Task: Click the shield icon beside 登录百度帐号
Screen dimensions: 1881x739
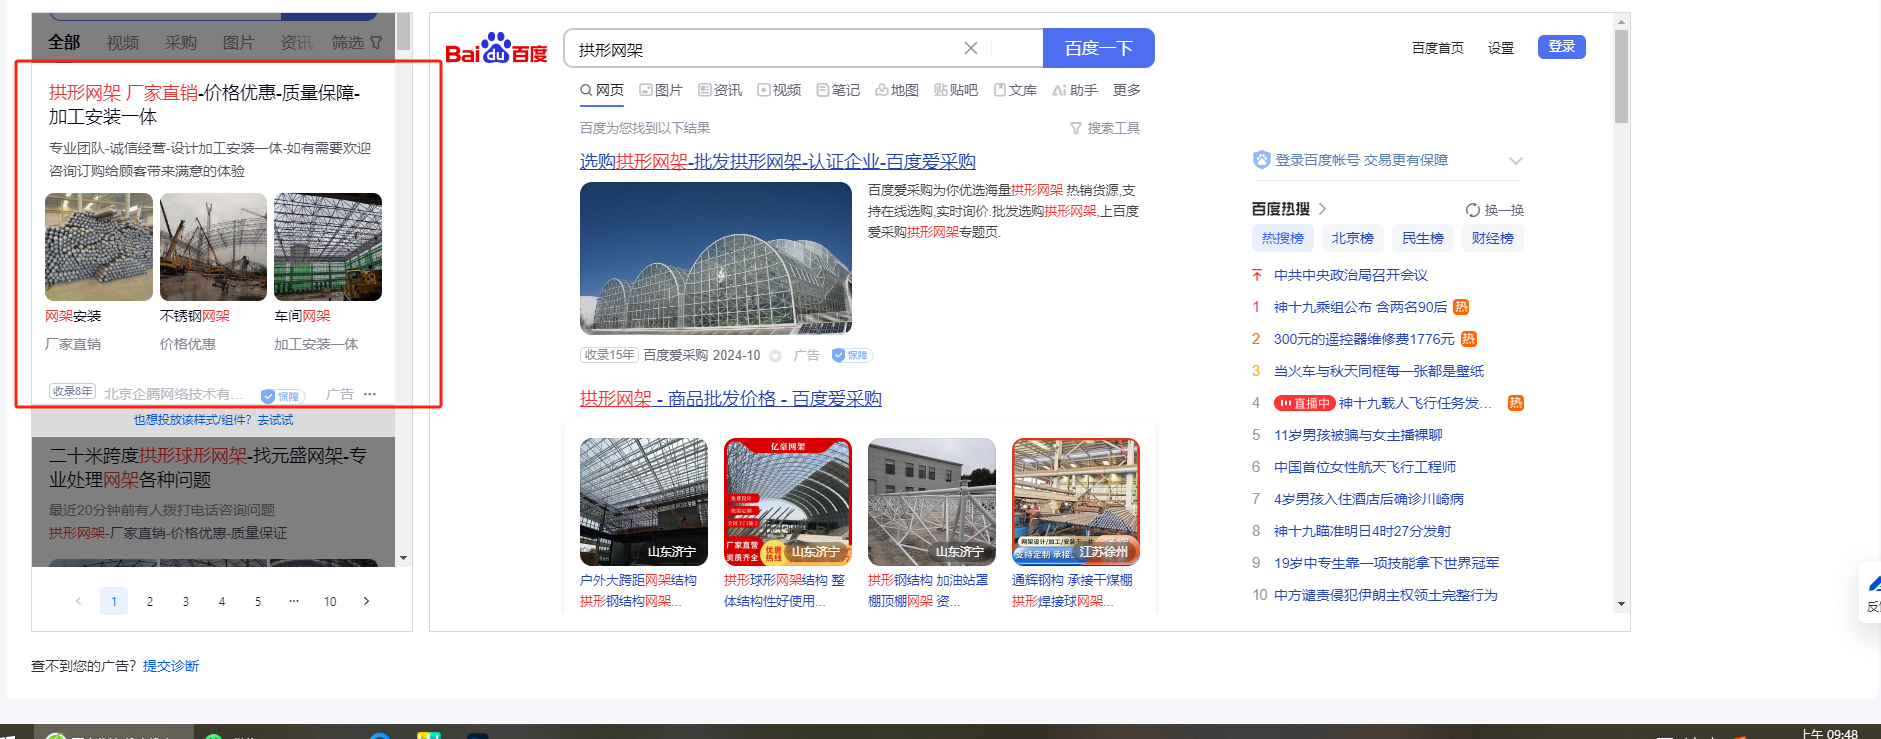Action: pos(1262,160)
